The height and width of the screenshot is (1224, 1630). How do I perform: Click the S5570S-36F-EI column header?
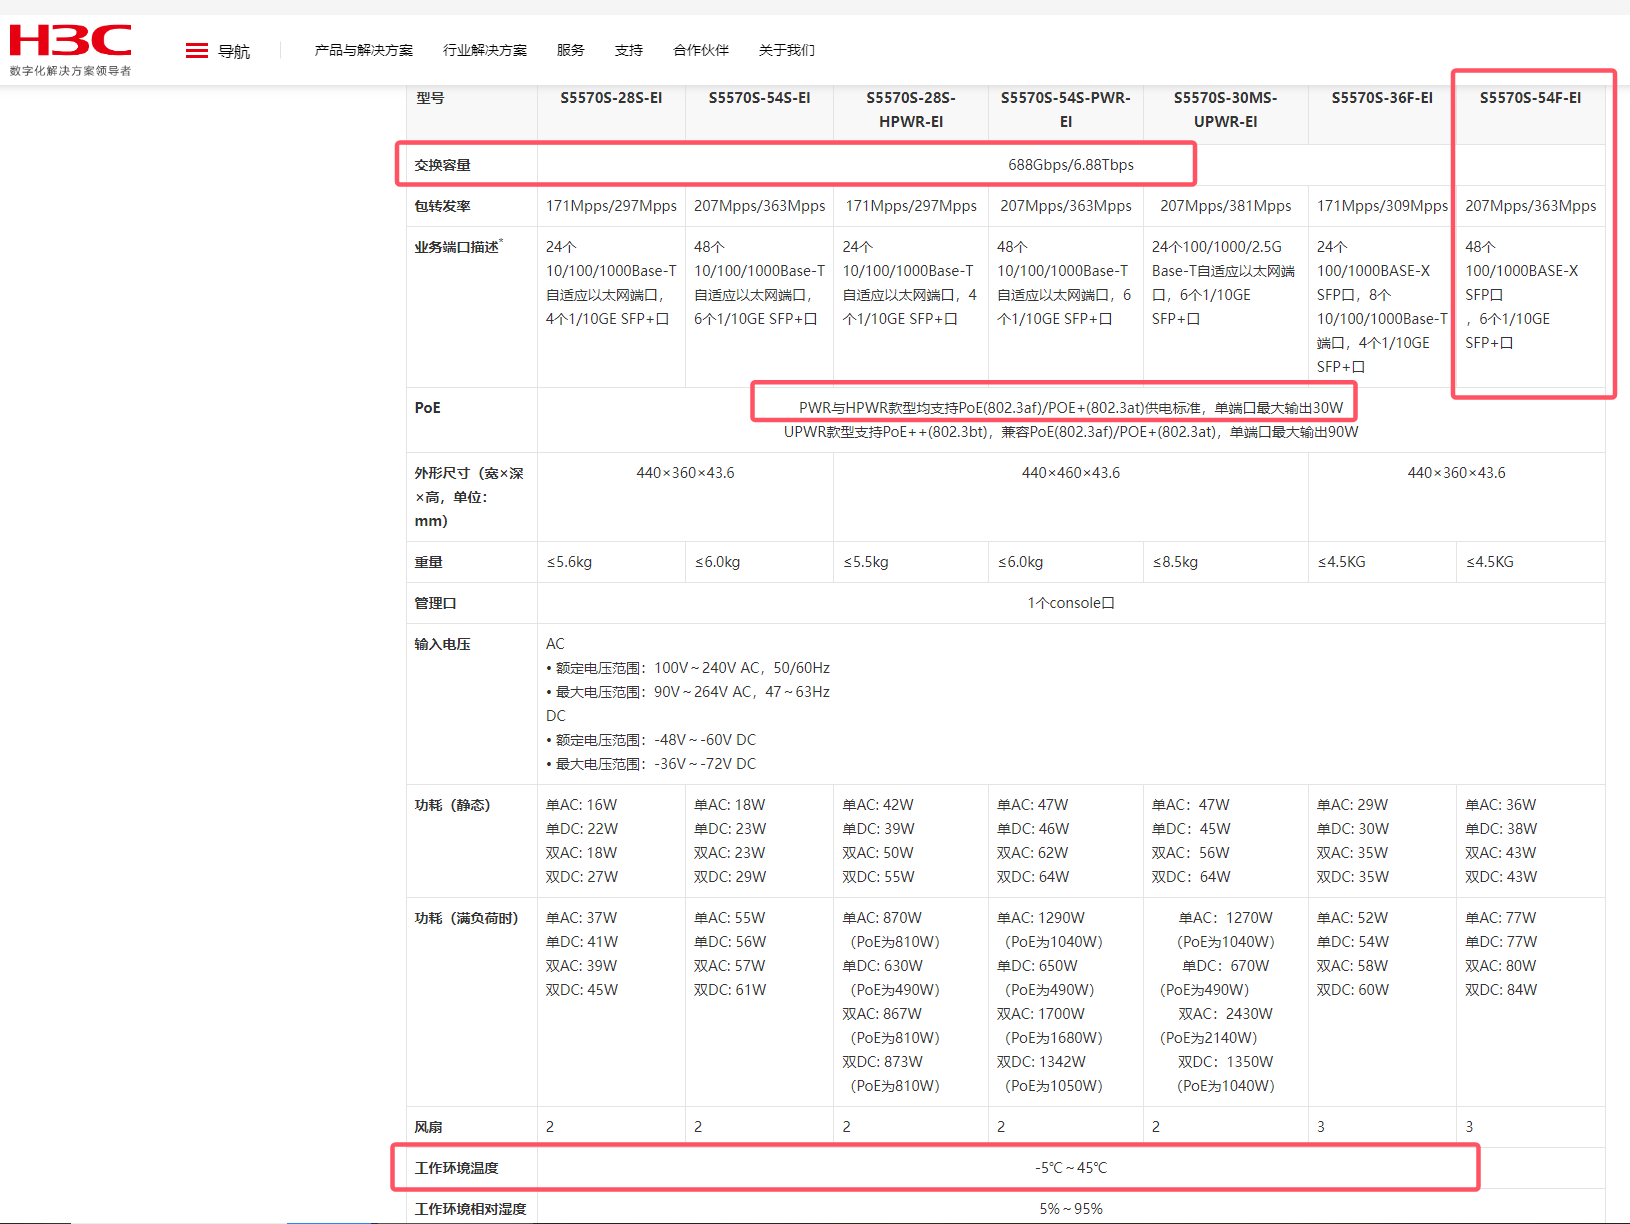(x=1381, y=98)
